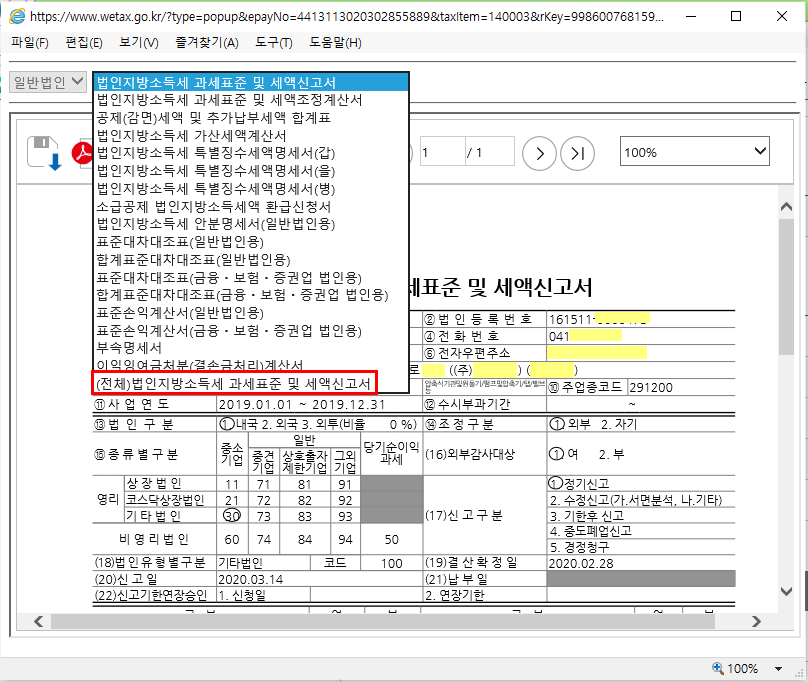Image resolution: width=808 pixels, height=682 pixels.
Task: Open the 파일(F) menu
Action: (x=30, y=42)
